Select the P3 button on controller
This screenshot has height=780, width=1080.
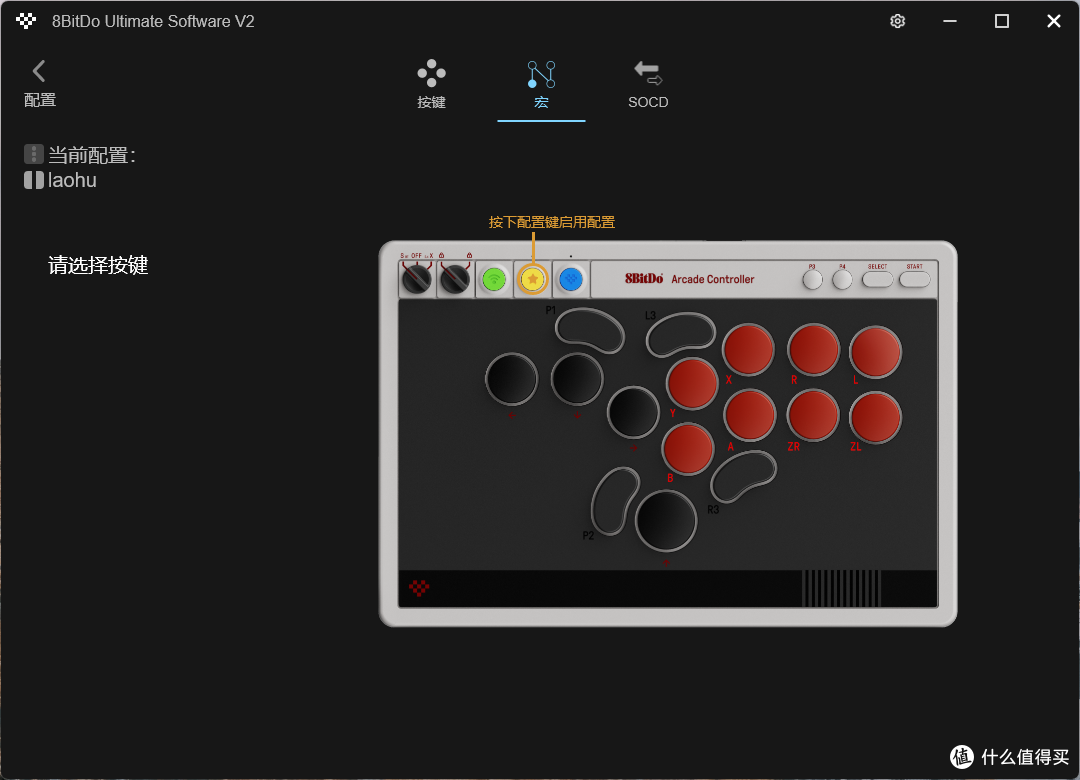point(813,280)
